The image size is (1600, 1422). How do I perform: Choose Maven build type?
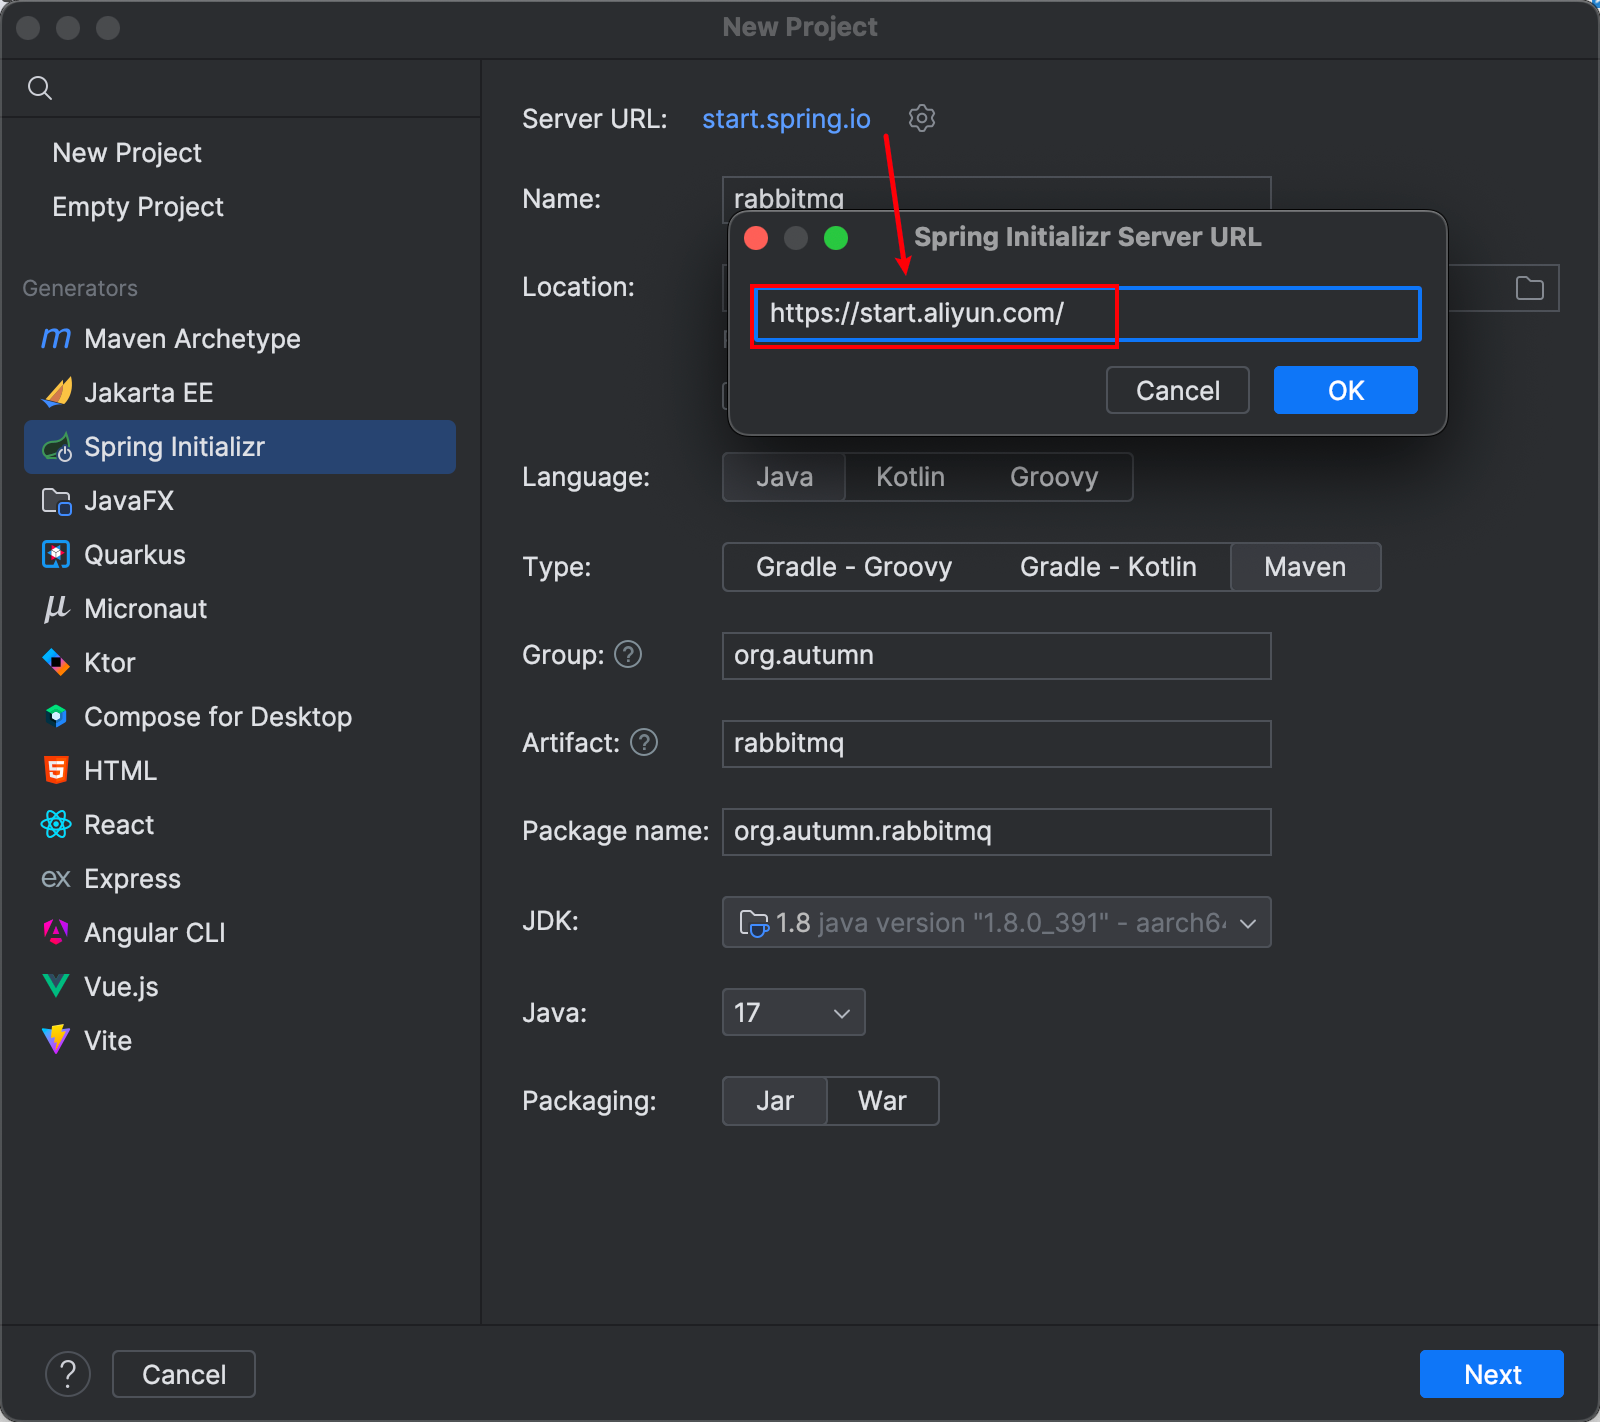[x=1305, y=567]
